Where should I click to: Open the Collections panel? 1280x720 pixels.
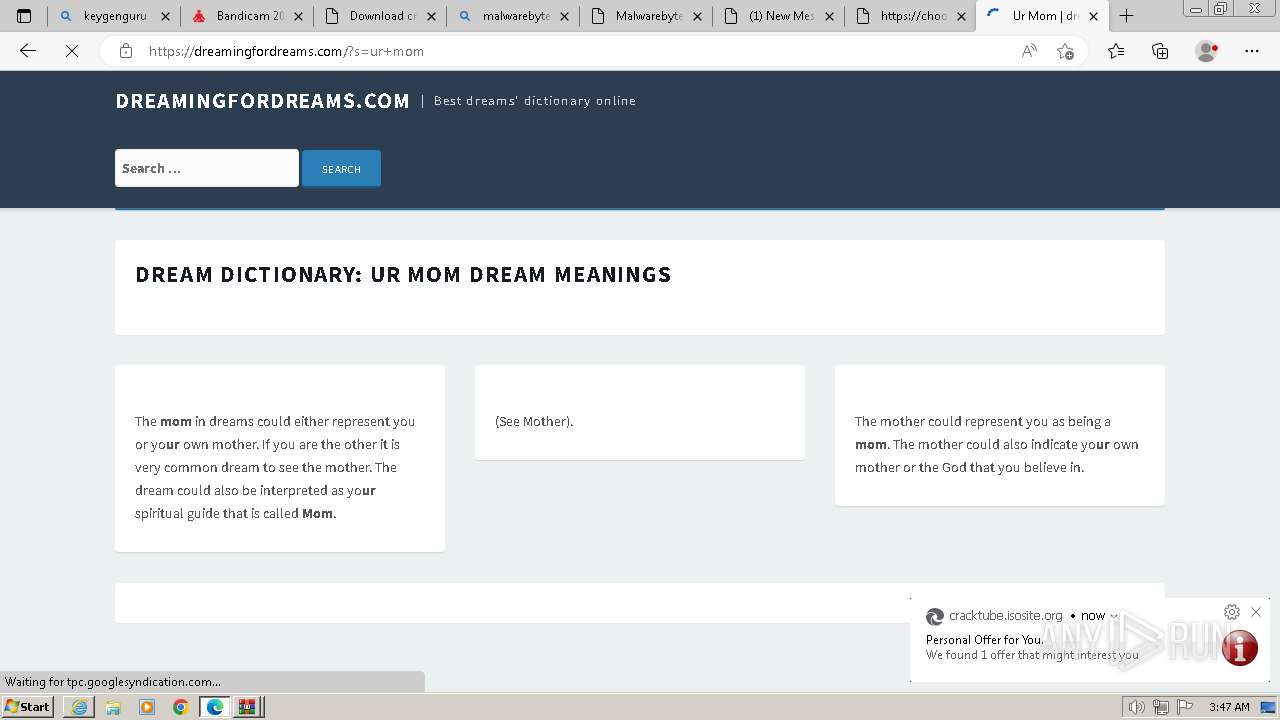coord(1160,51)
